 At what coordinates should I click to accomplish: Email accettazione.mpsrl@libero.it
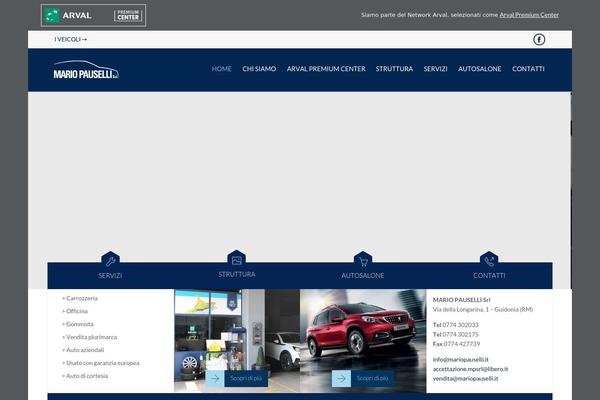(470, 369)
